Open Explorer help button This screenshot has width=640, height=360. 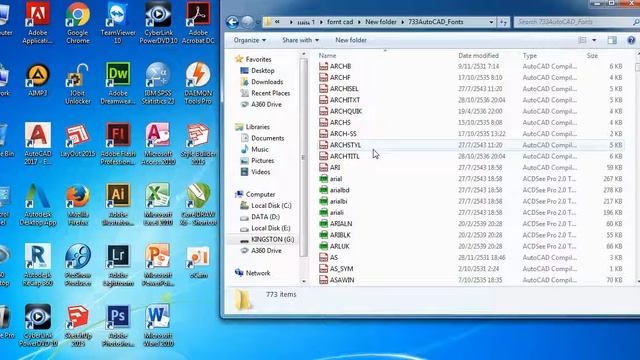pos(631,40)
